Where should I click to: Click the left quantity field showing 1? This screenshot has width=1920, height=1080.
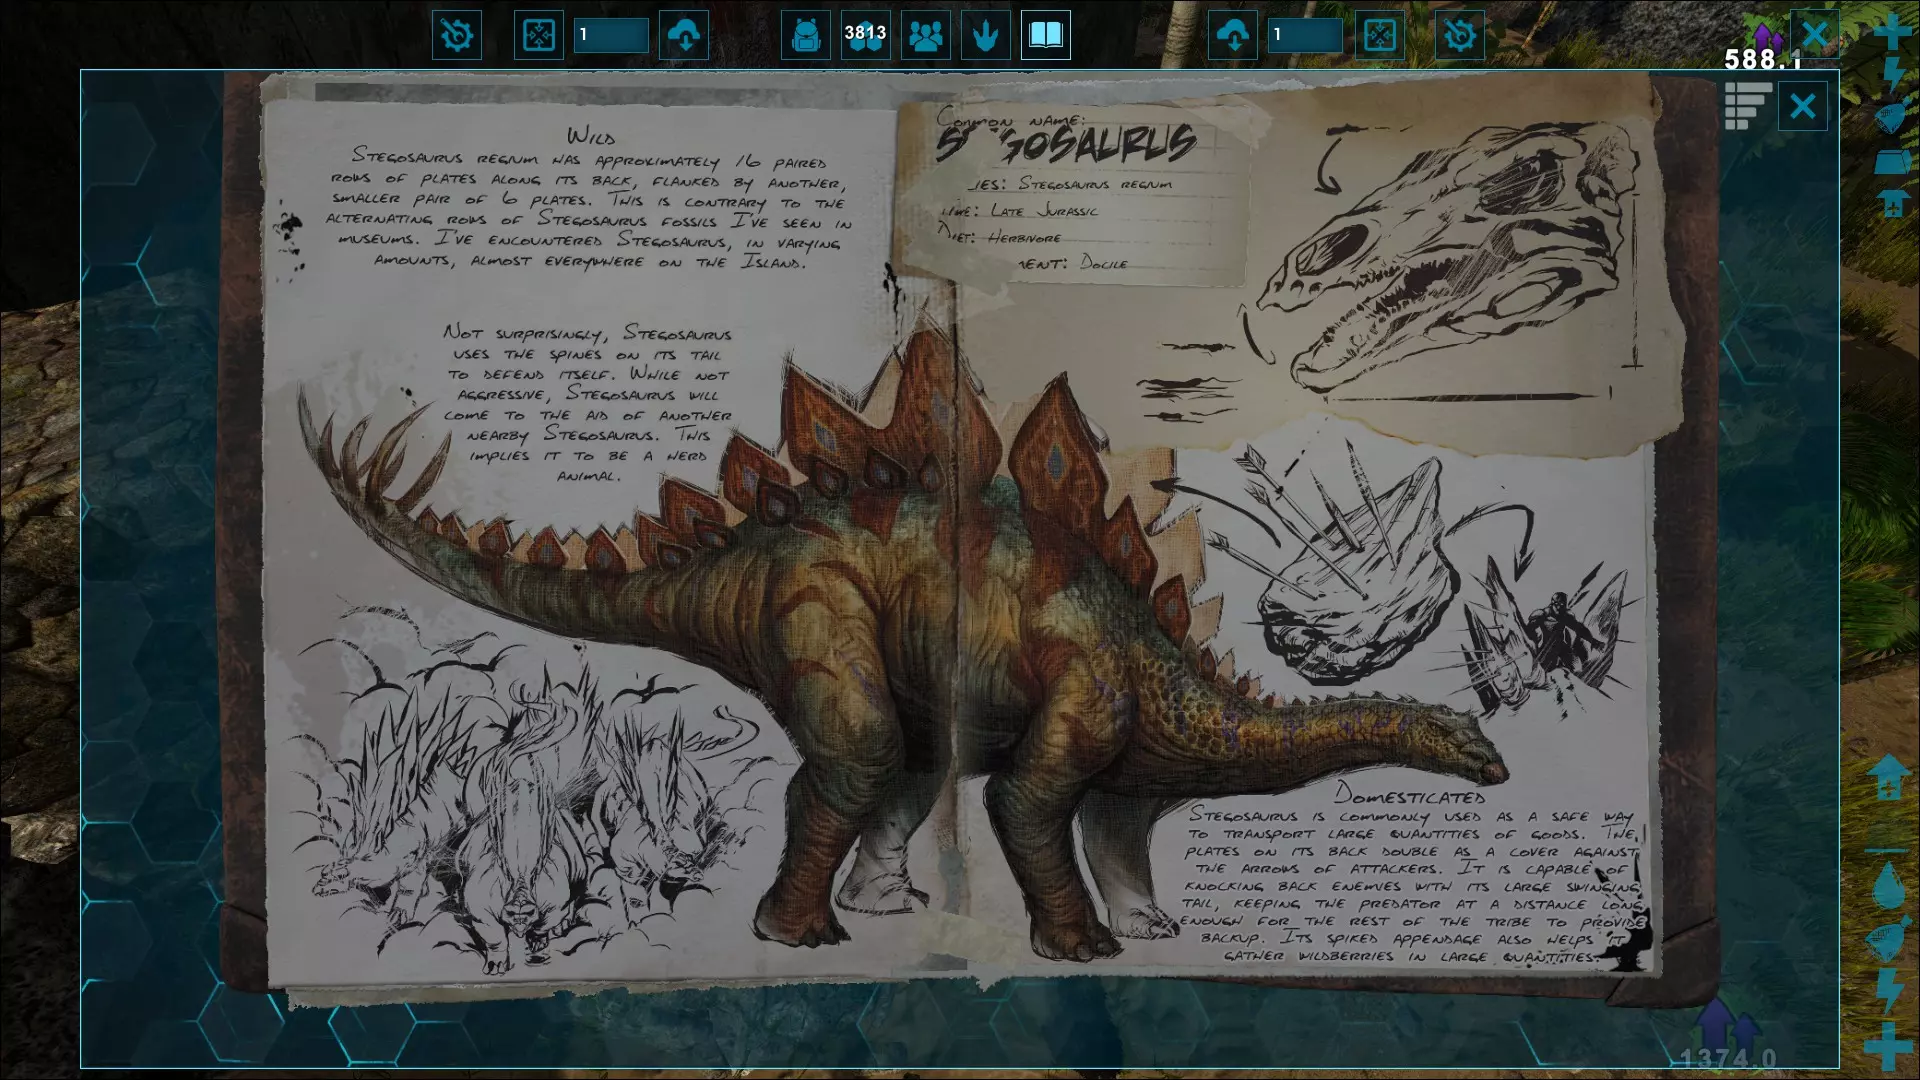click(x=611, y=36)
